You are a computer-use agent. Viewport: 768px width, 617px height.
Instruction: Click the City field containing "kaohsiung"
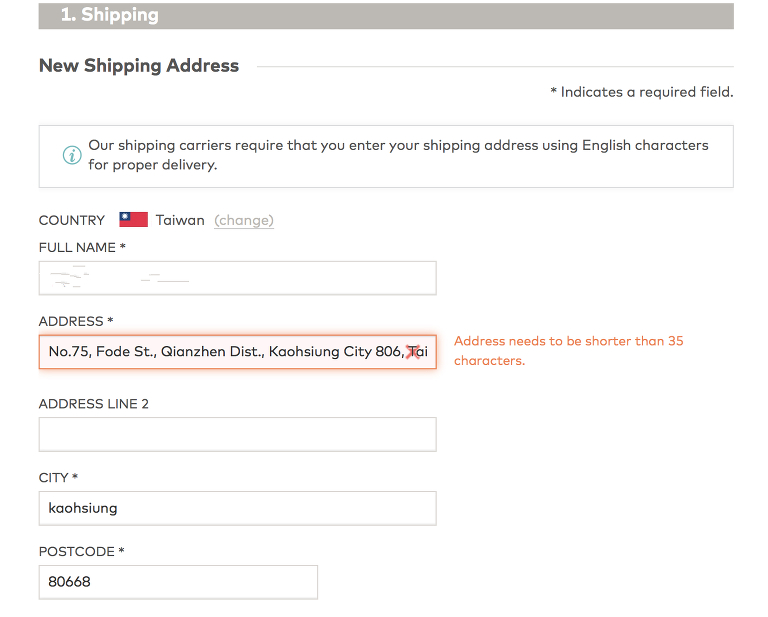pyautogui.click(x=237, y=508)
